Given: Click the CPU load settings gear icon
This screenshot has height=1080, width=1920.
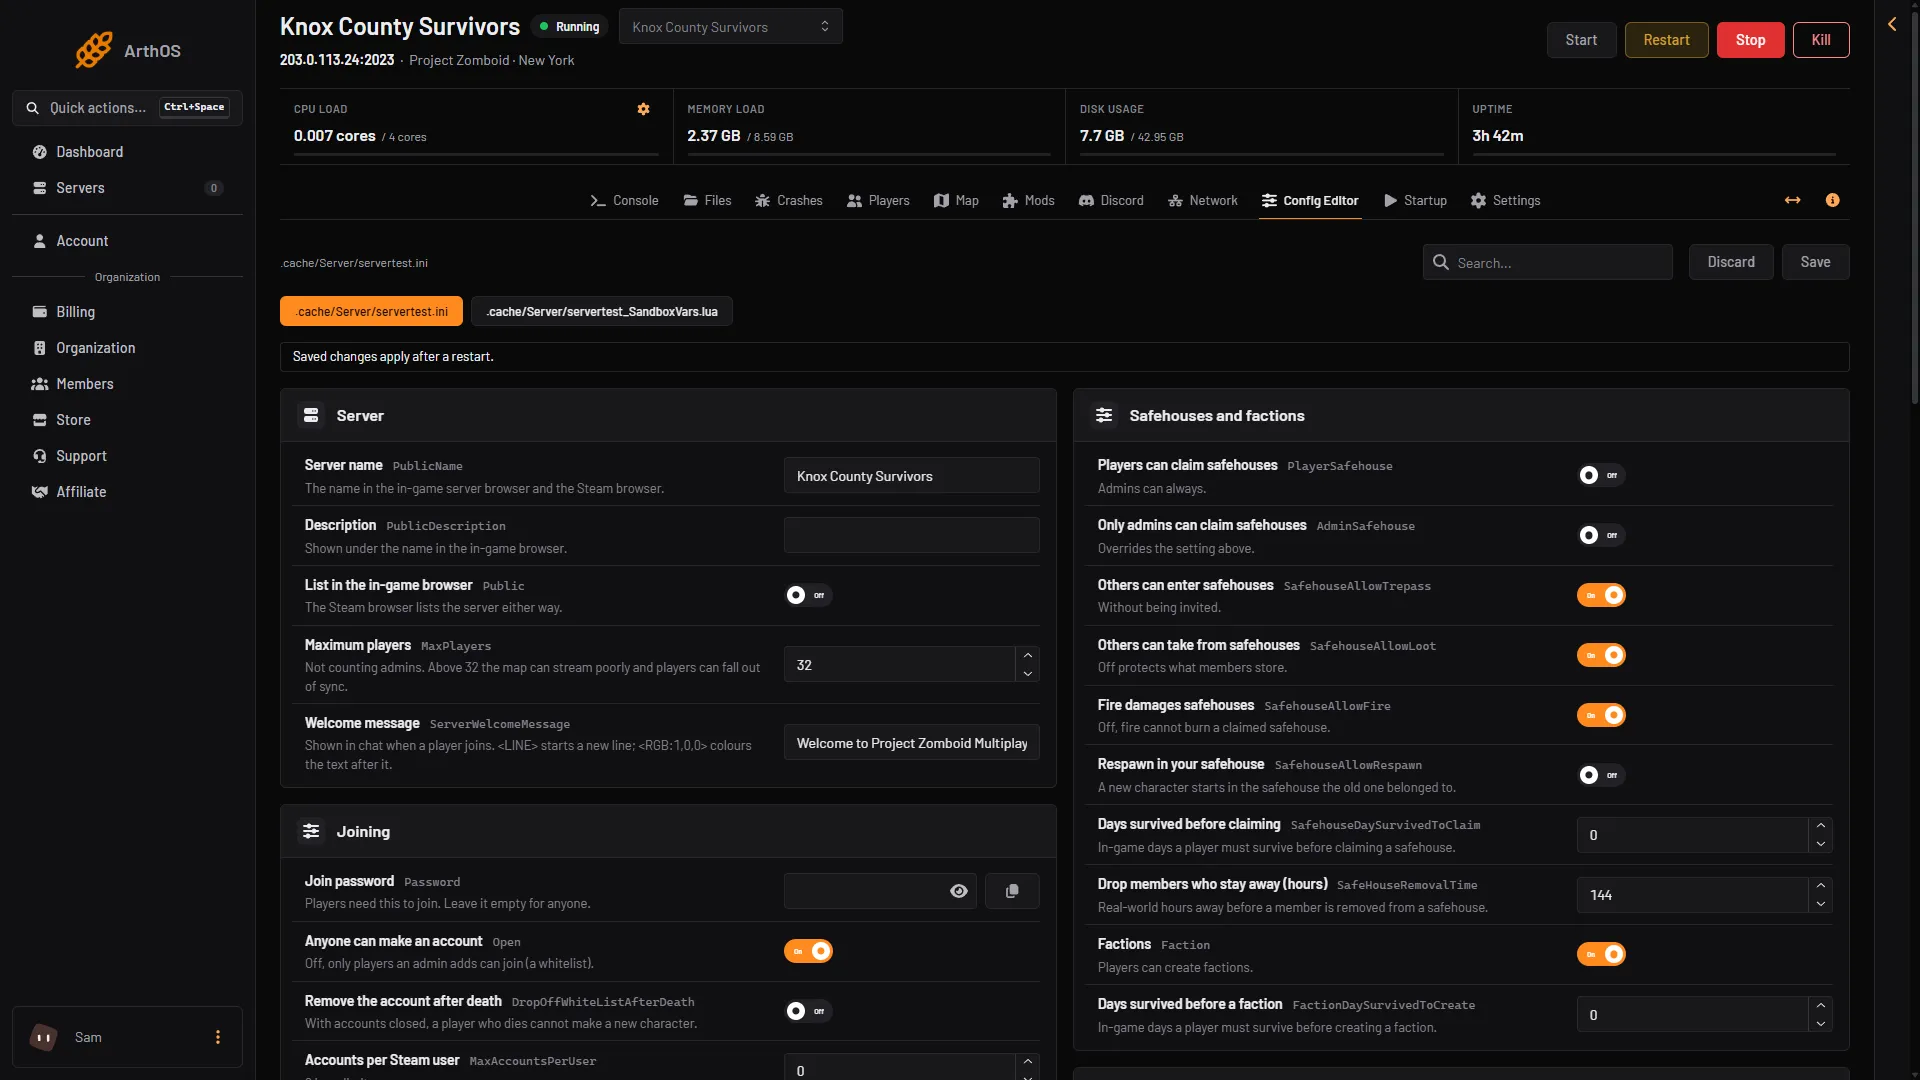Looking at the screenshot, I should [x=643, y=109].
